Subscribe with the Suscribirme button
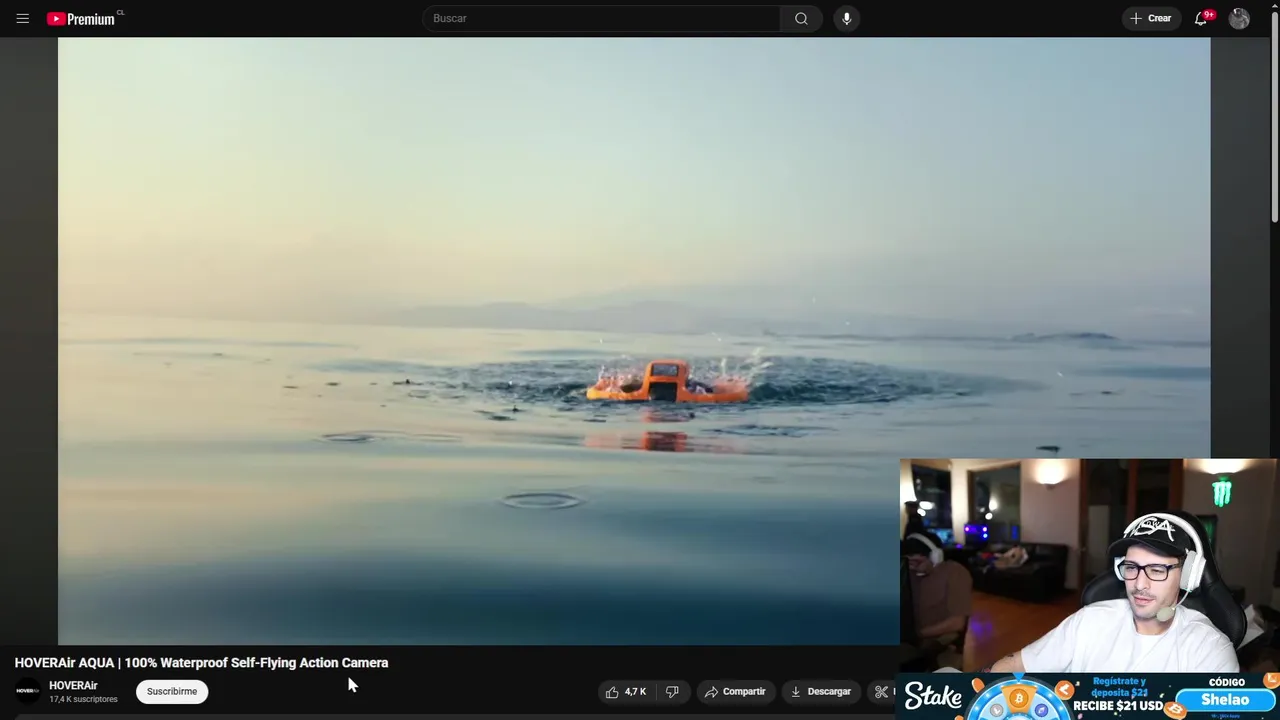 pos(172,691)
